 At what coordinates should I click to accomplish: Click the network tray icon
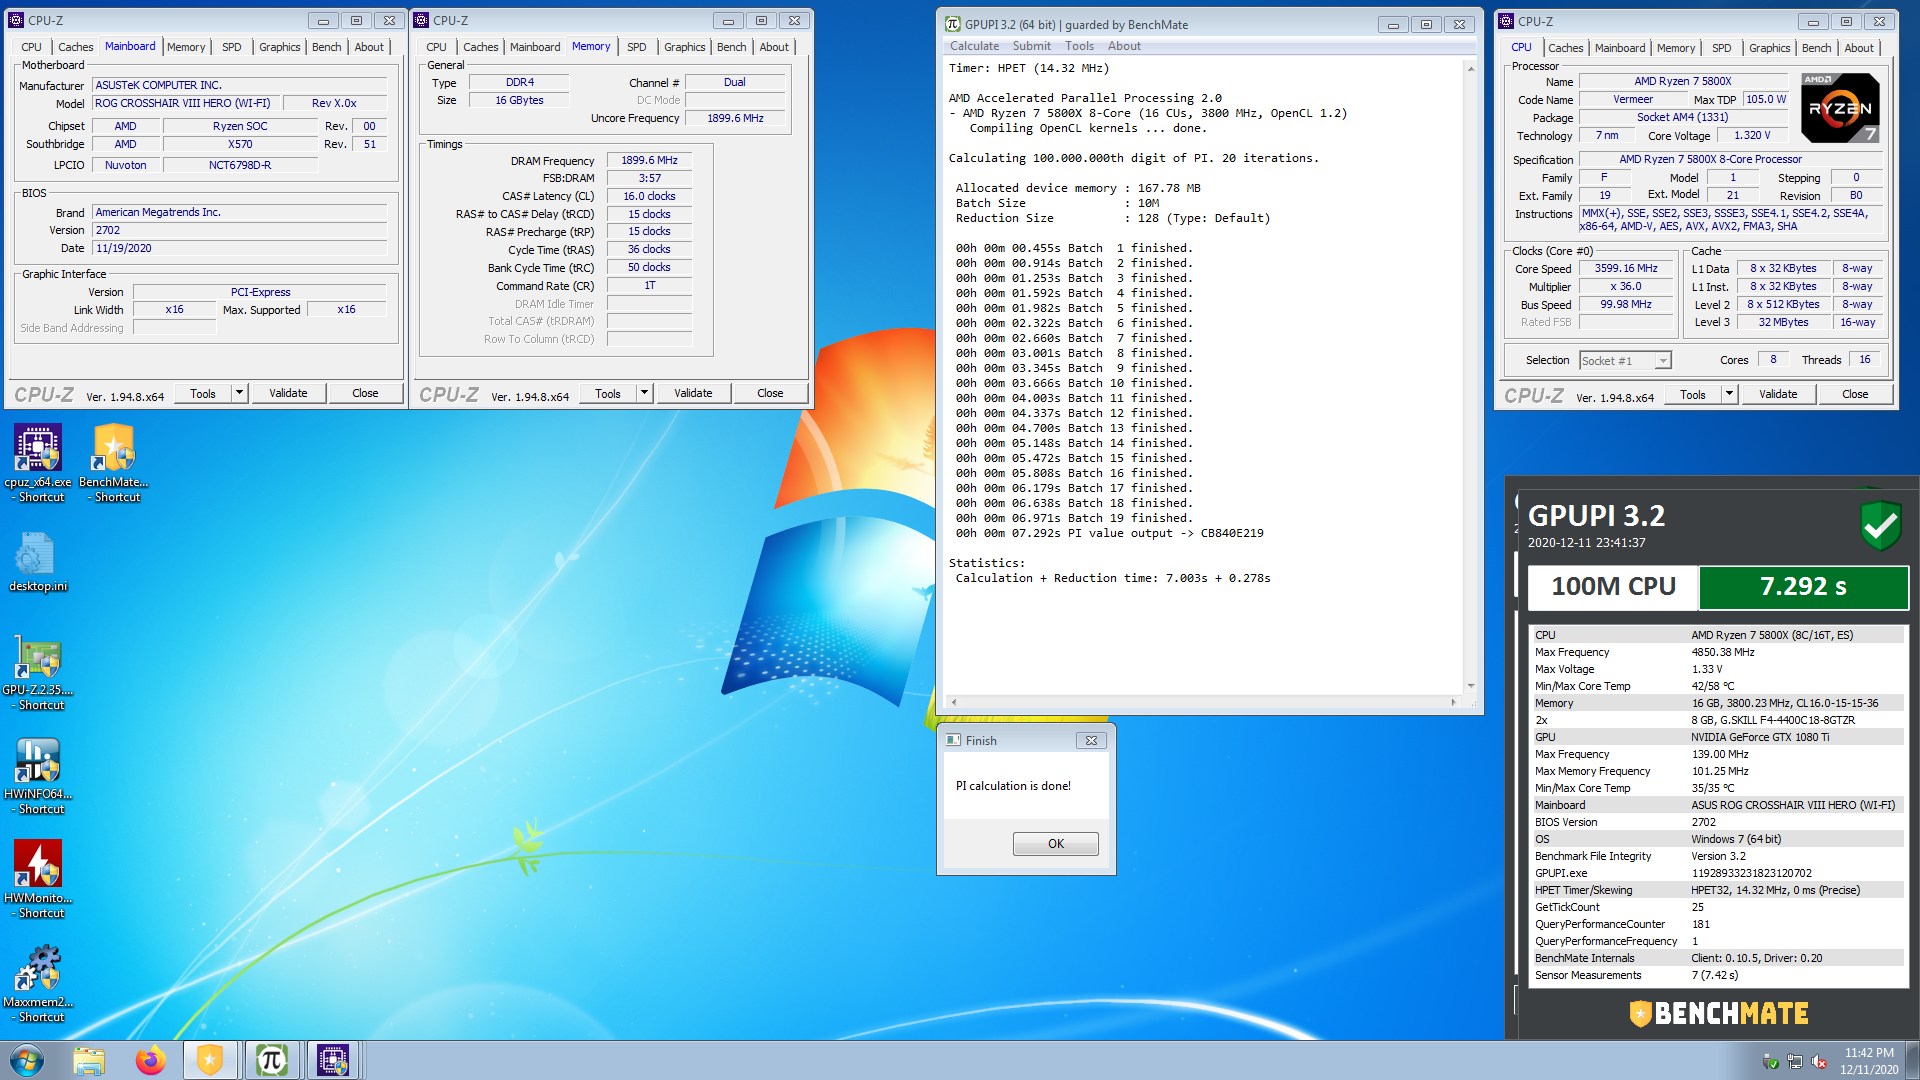pos(1795,1062)
